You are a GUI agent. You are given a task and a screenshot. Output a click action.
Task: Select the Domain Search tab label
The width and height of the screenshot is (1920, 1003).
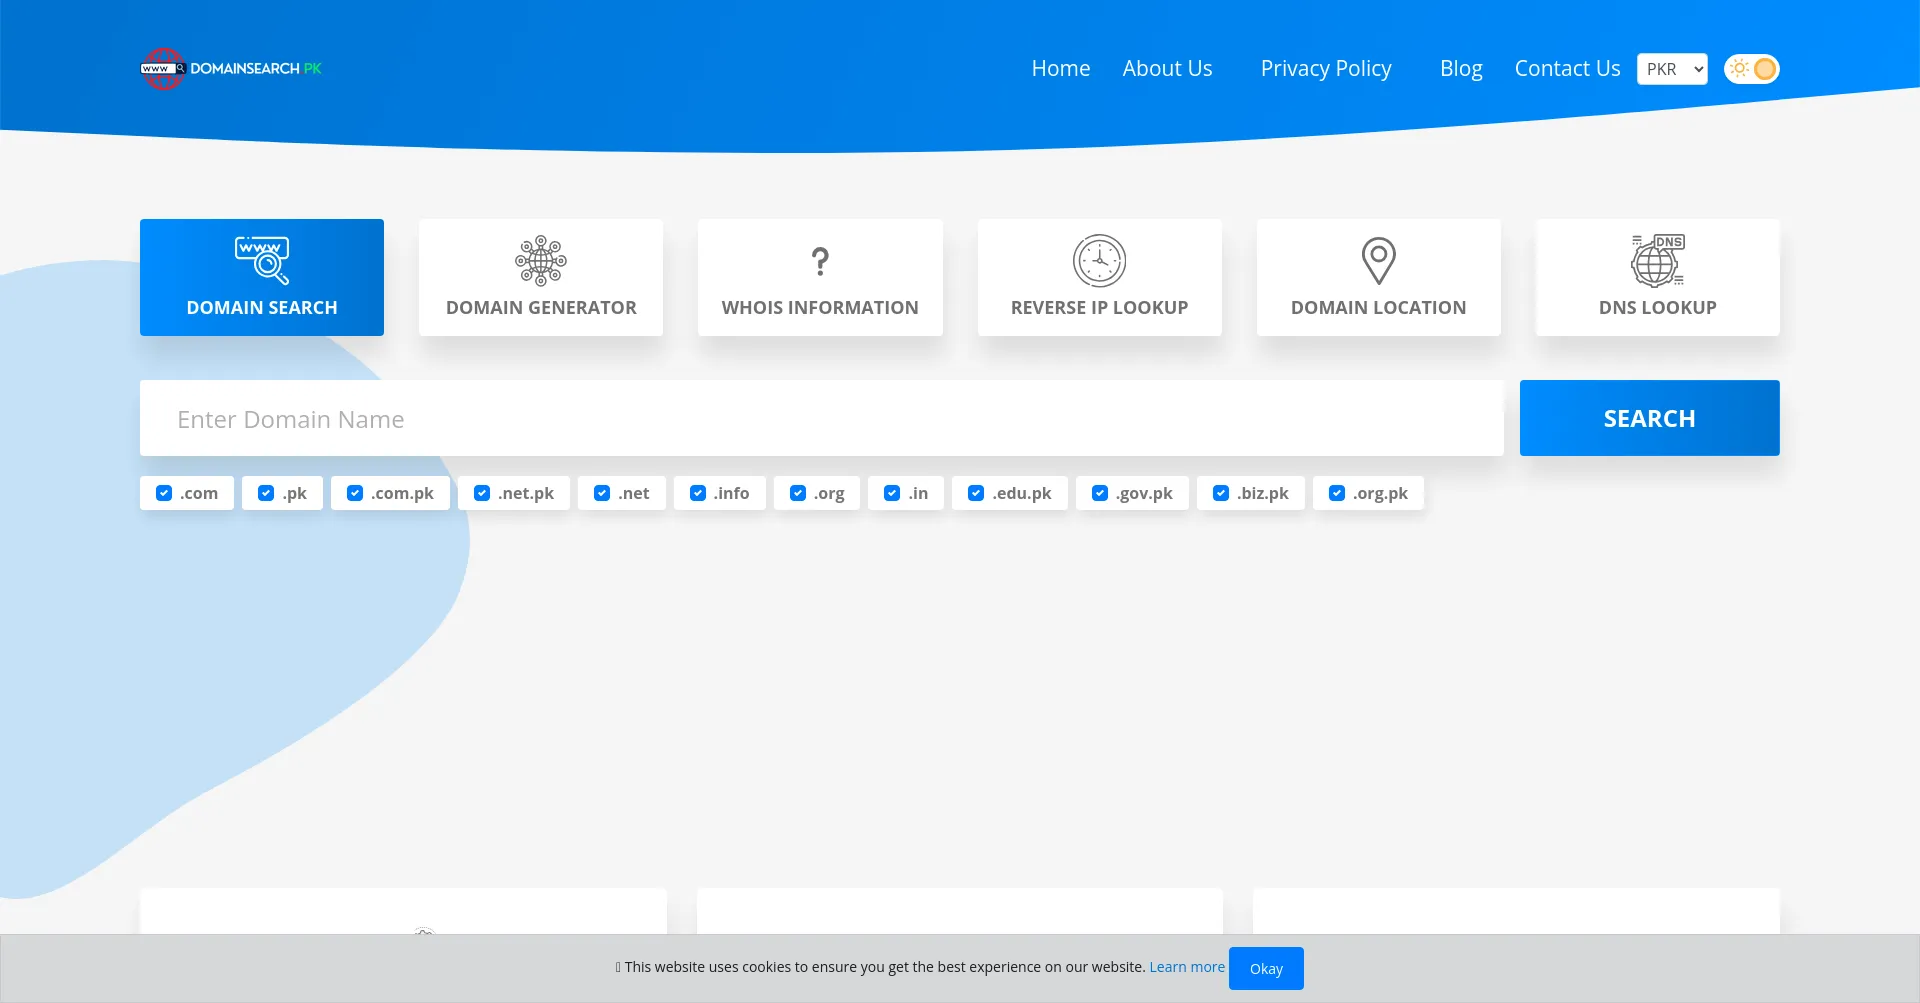[262, 308]
